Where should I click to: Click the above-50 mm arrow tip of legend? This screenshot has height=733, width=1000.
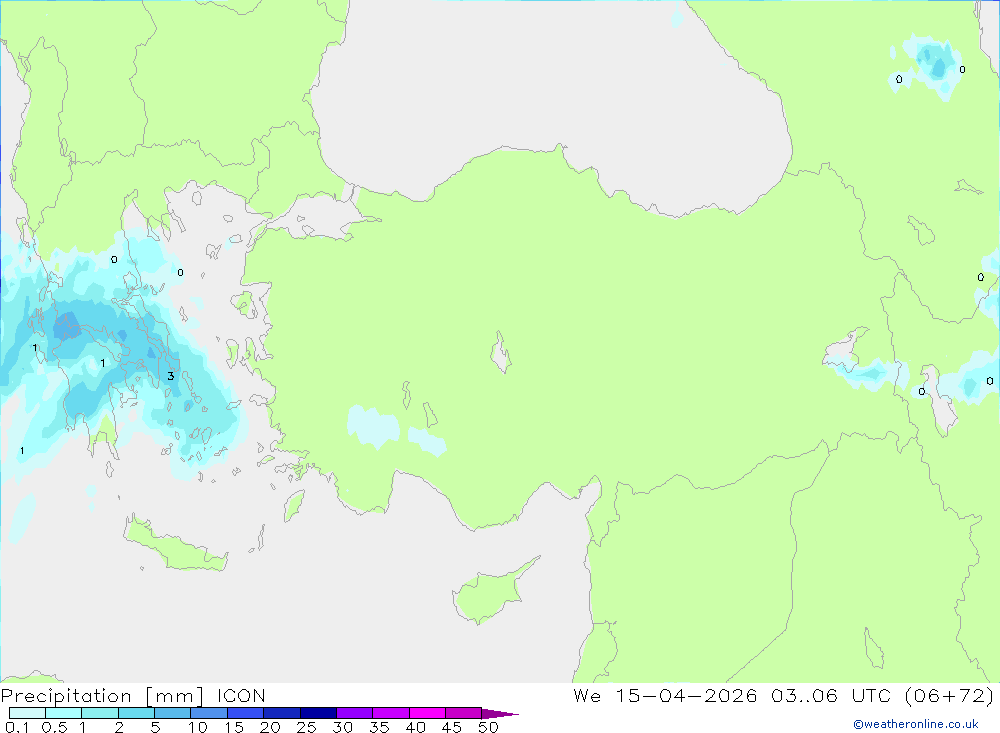(500, 714)
